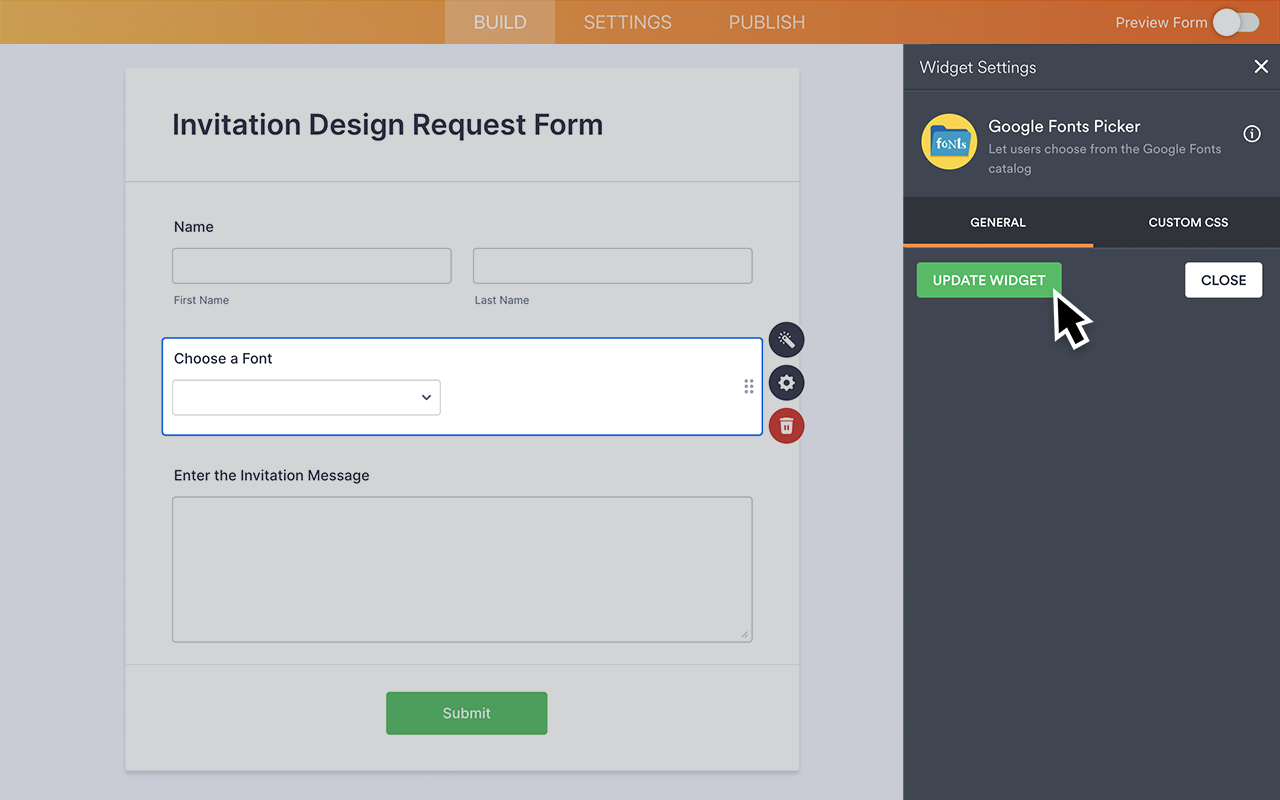Toggle the Preview Form switch
This screenshot has height=800, width=1280.
(1236, 22)
